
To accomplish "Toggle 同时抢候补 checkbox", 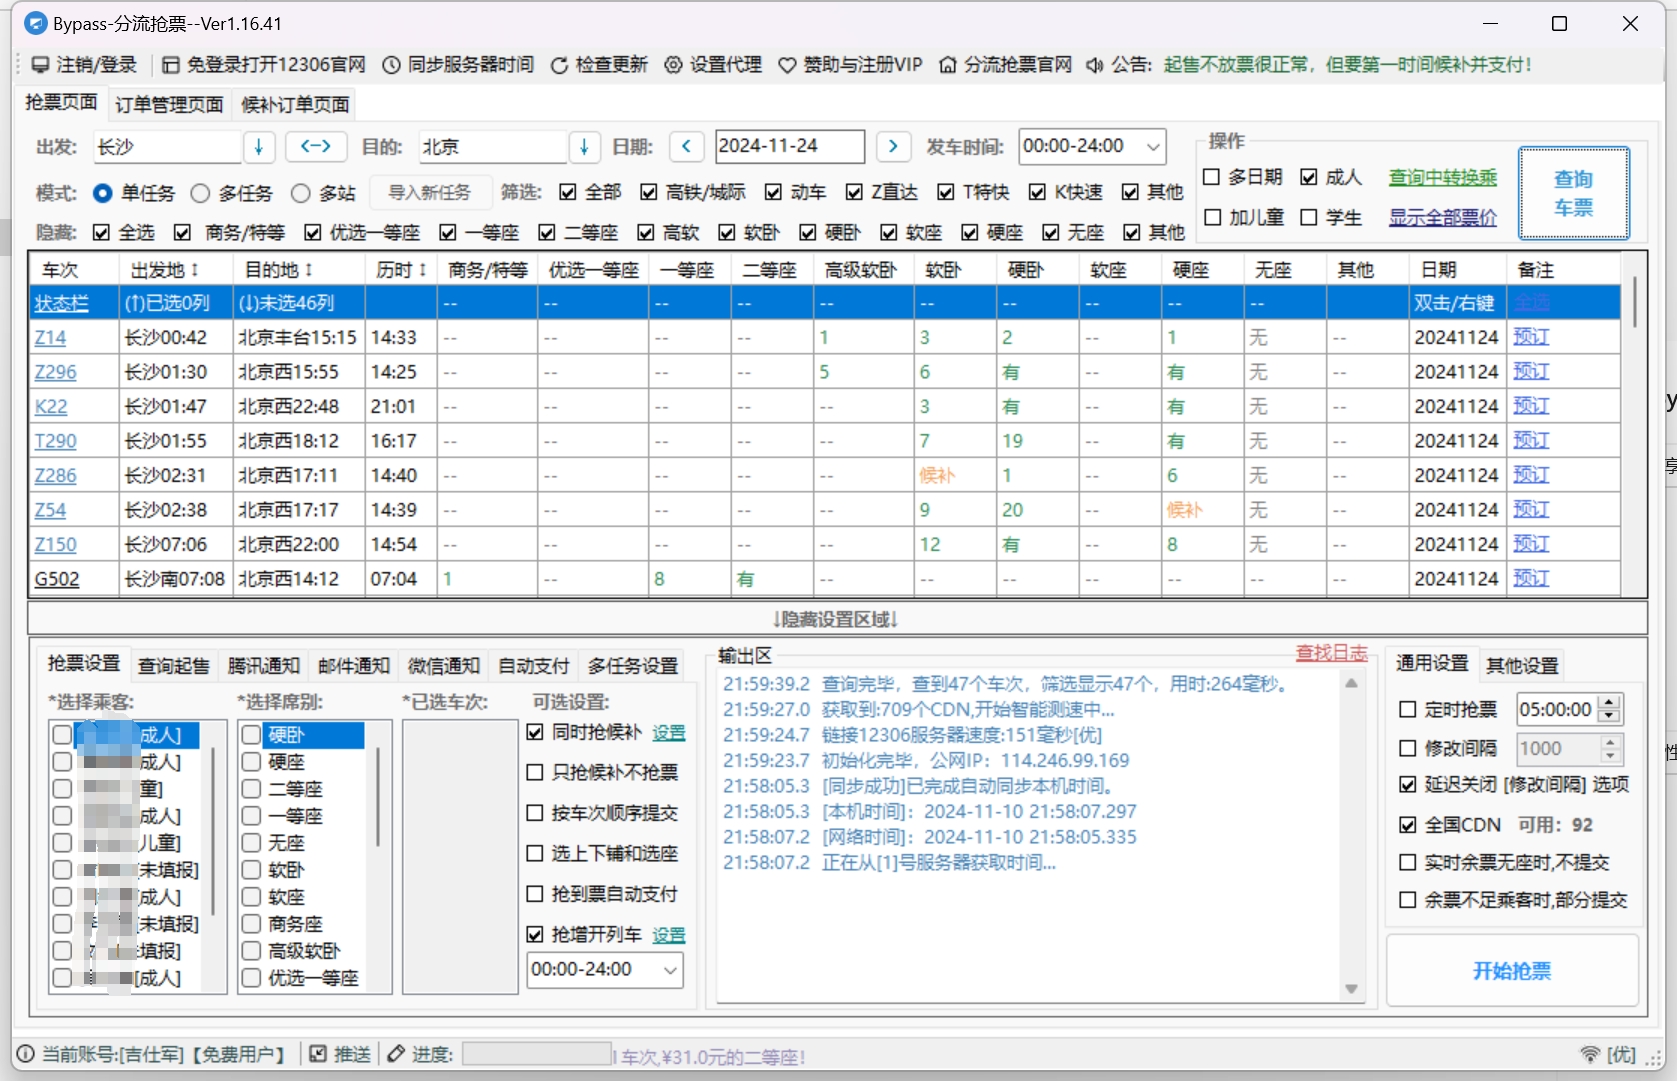I will pyautogui.click(x=535, y=732).
